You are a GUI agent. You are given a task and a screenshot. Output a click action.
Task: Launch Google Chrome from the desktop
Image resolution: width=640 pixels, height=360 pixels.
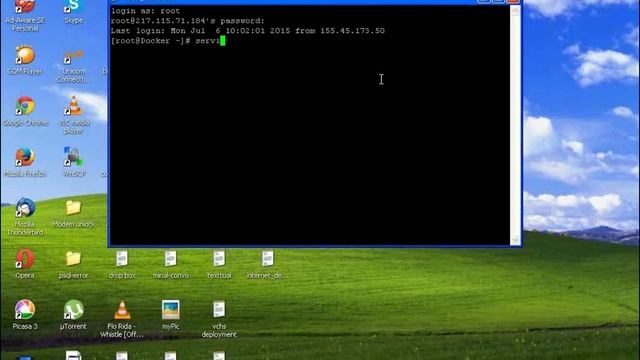25,111
